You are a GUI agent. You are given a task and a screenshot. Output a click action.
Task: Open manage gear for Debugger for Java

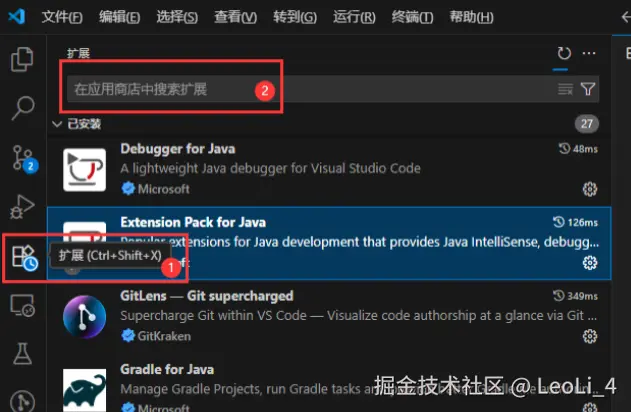pos(590,189)
